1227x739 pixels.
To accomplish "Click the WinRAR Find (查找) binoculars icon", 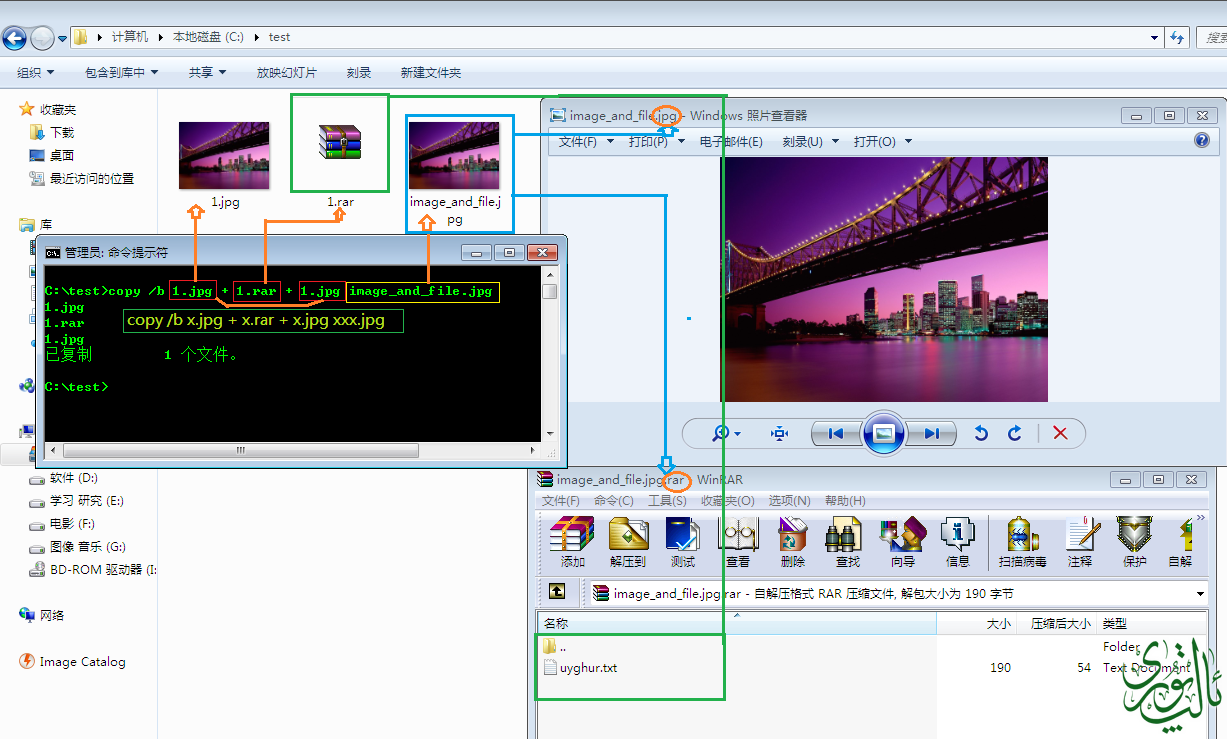I will tap(847, 541).
